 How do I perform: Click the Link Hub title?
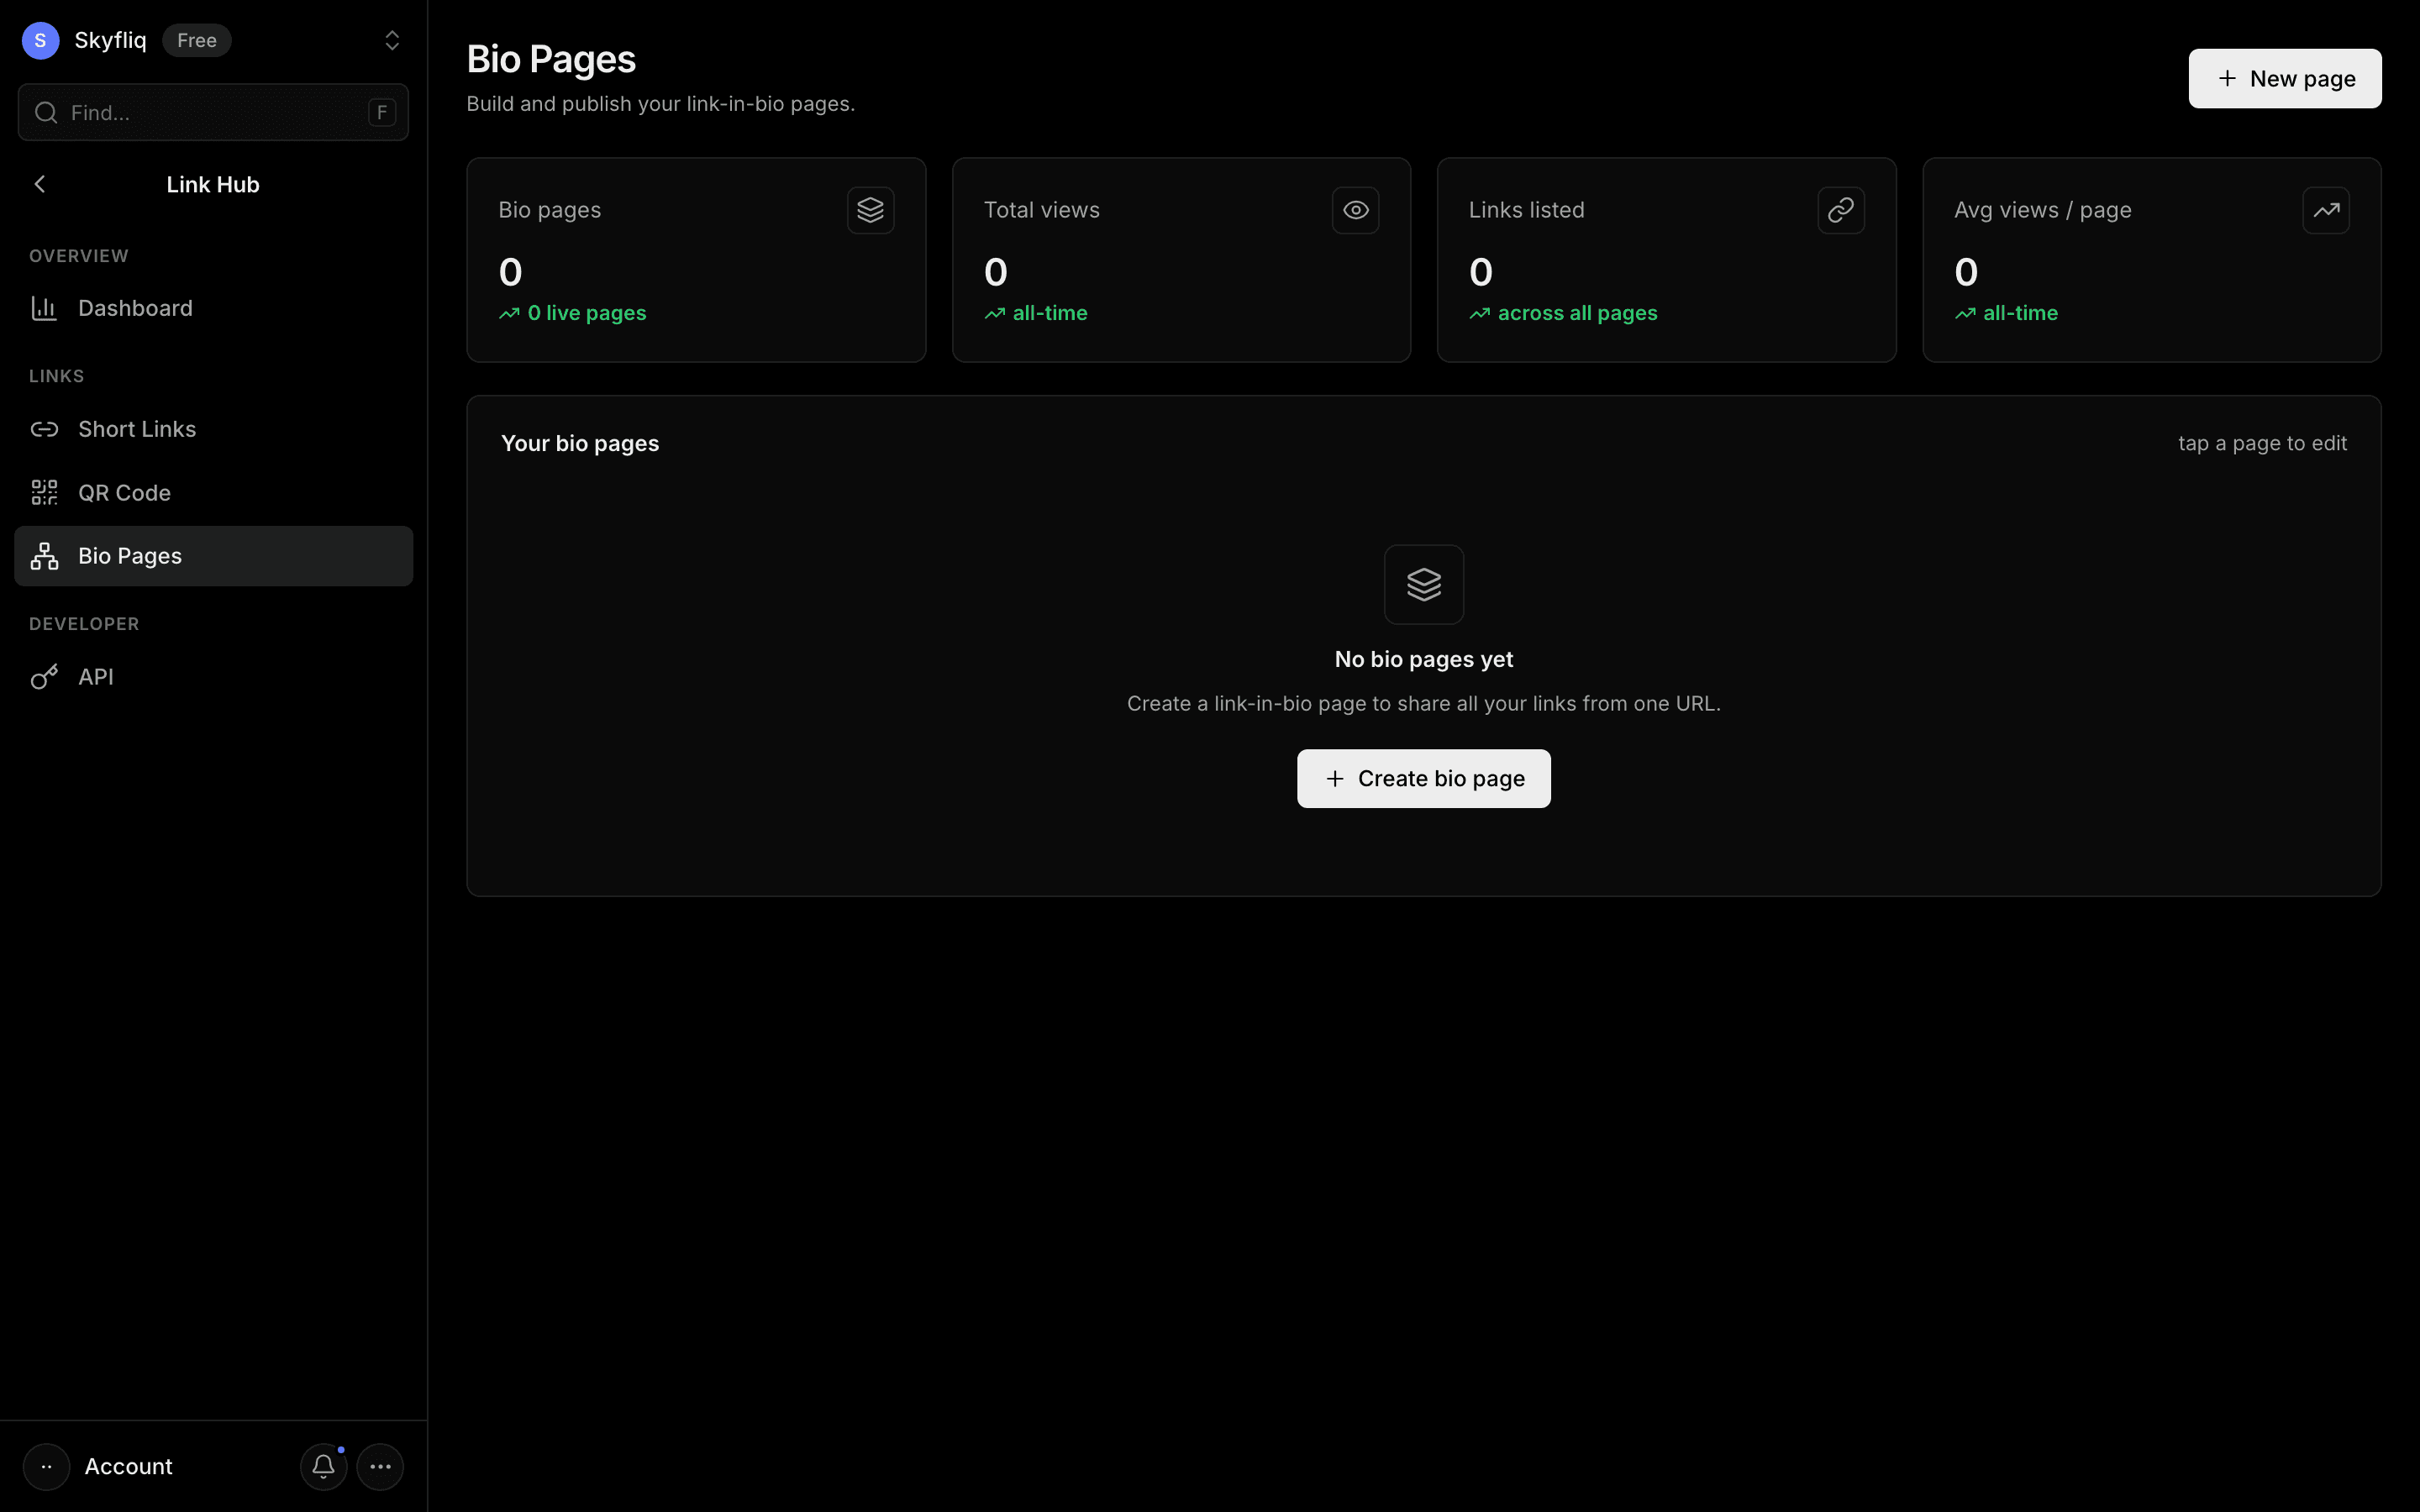213,184
